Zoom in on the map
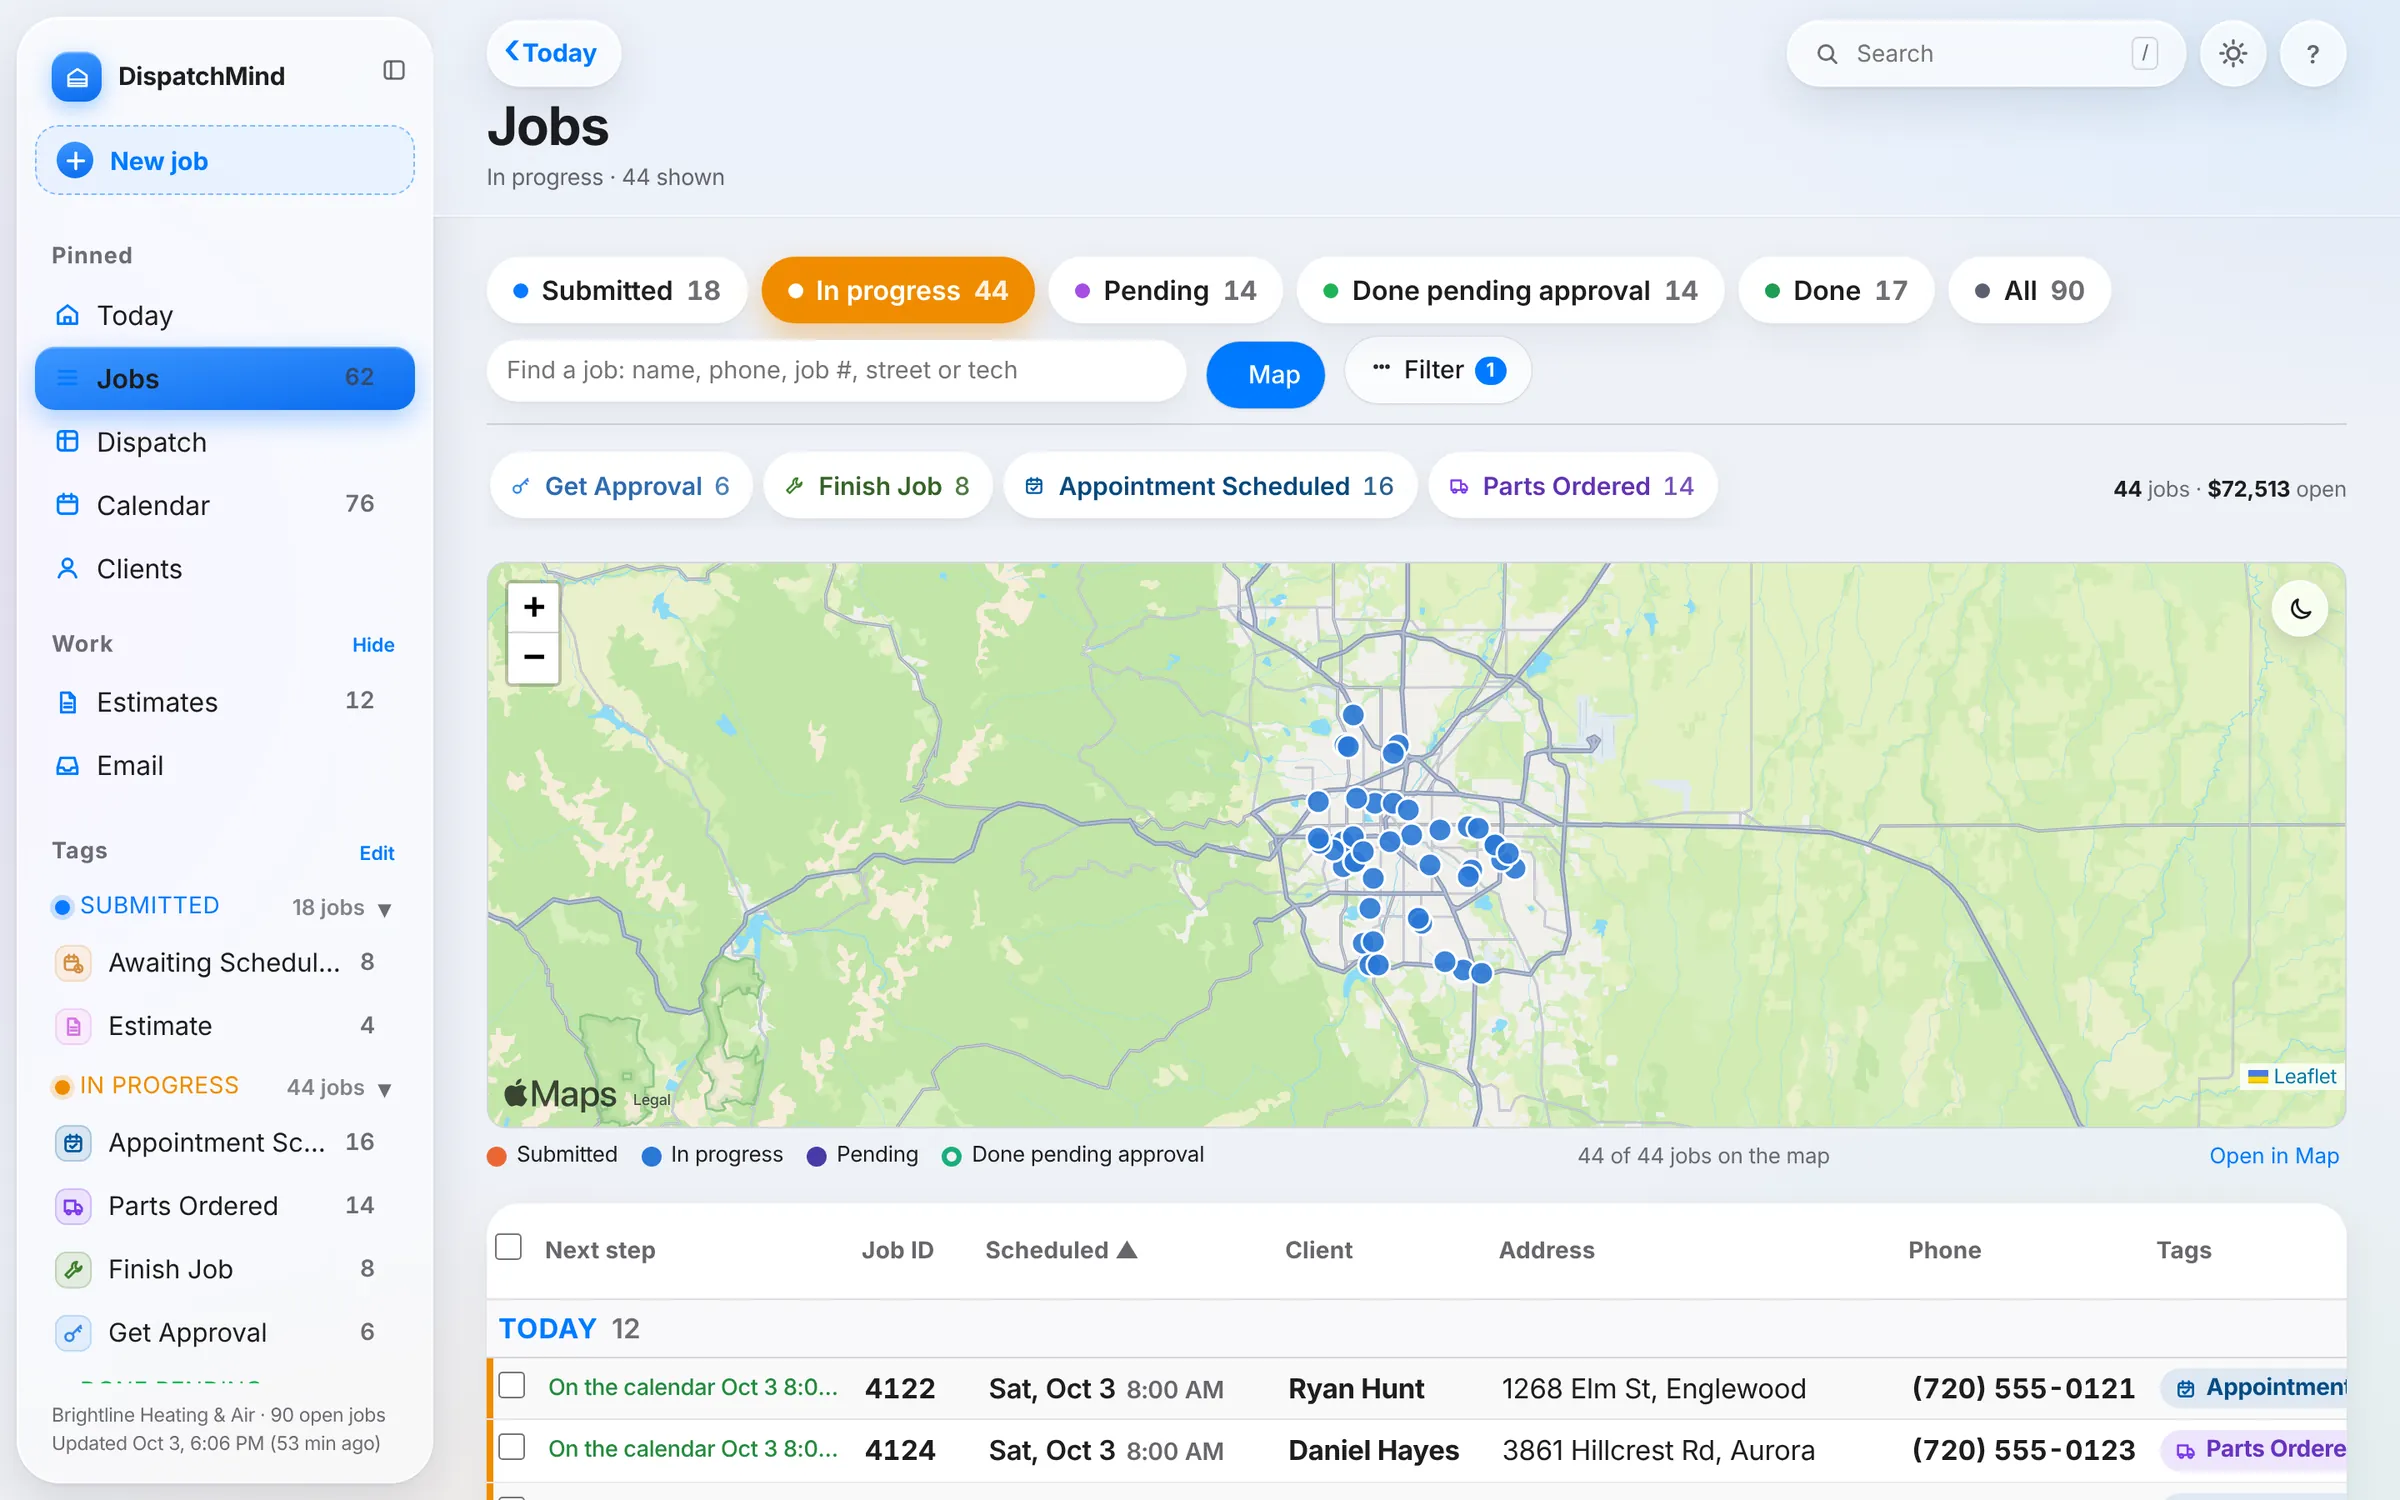 pyautogui.click(x=534, y=607)
